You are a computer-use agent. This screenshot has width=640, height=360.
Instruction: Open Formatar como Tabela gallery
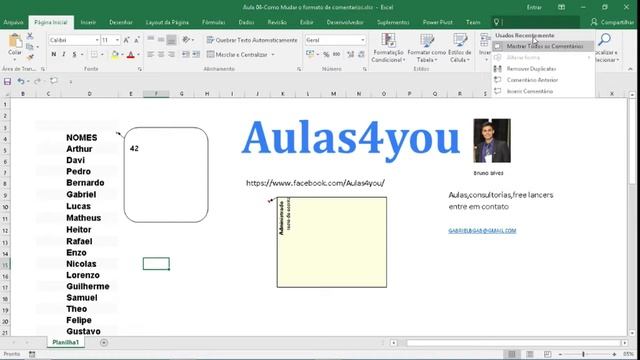point(427,48)
